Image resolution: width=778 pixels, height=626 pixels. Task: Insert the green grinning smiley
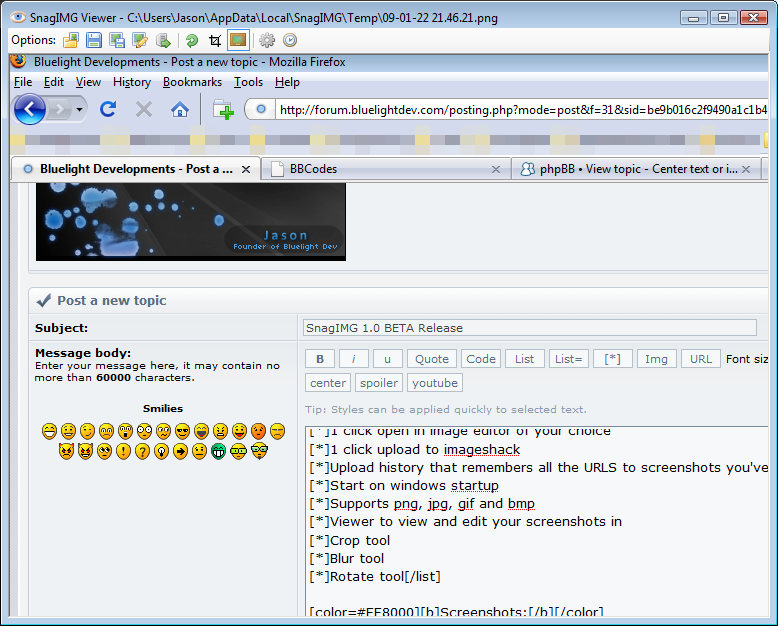(218, 451)
